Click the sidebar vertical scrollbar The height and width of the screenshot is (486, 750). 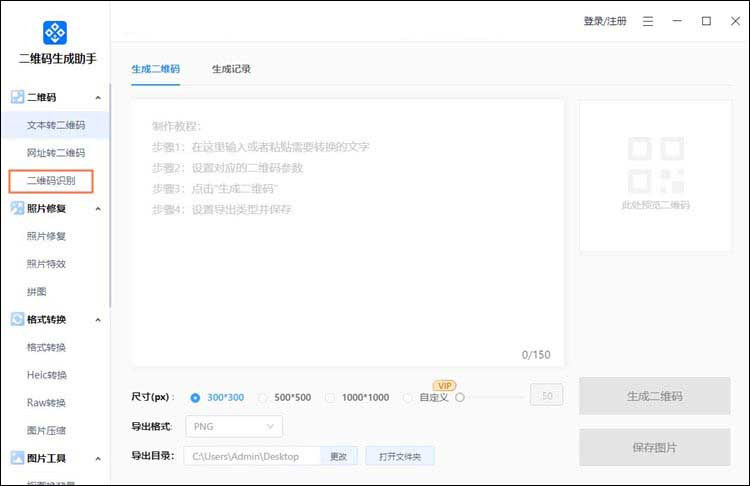pyautogui.click(x=110, y=195)
